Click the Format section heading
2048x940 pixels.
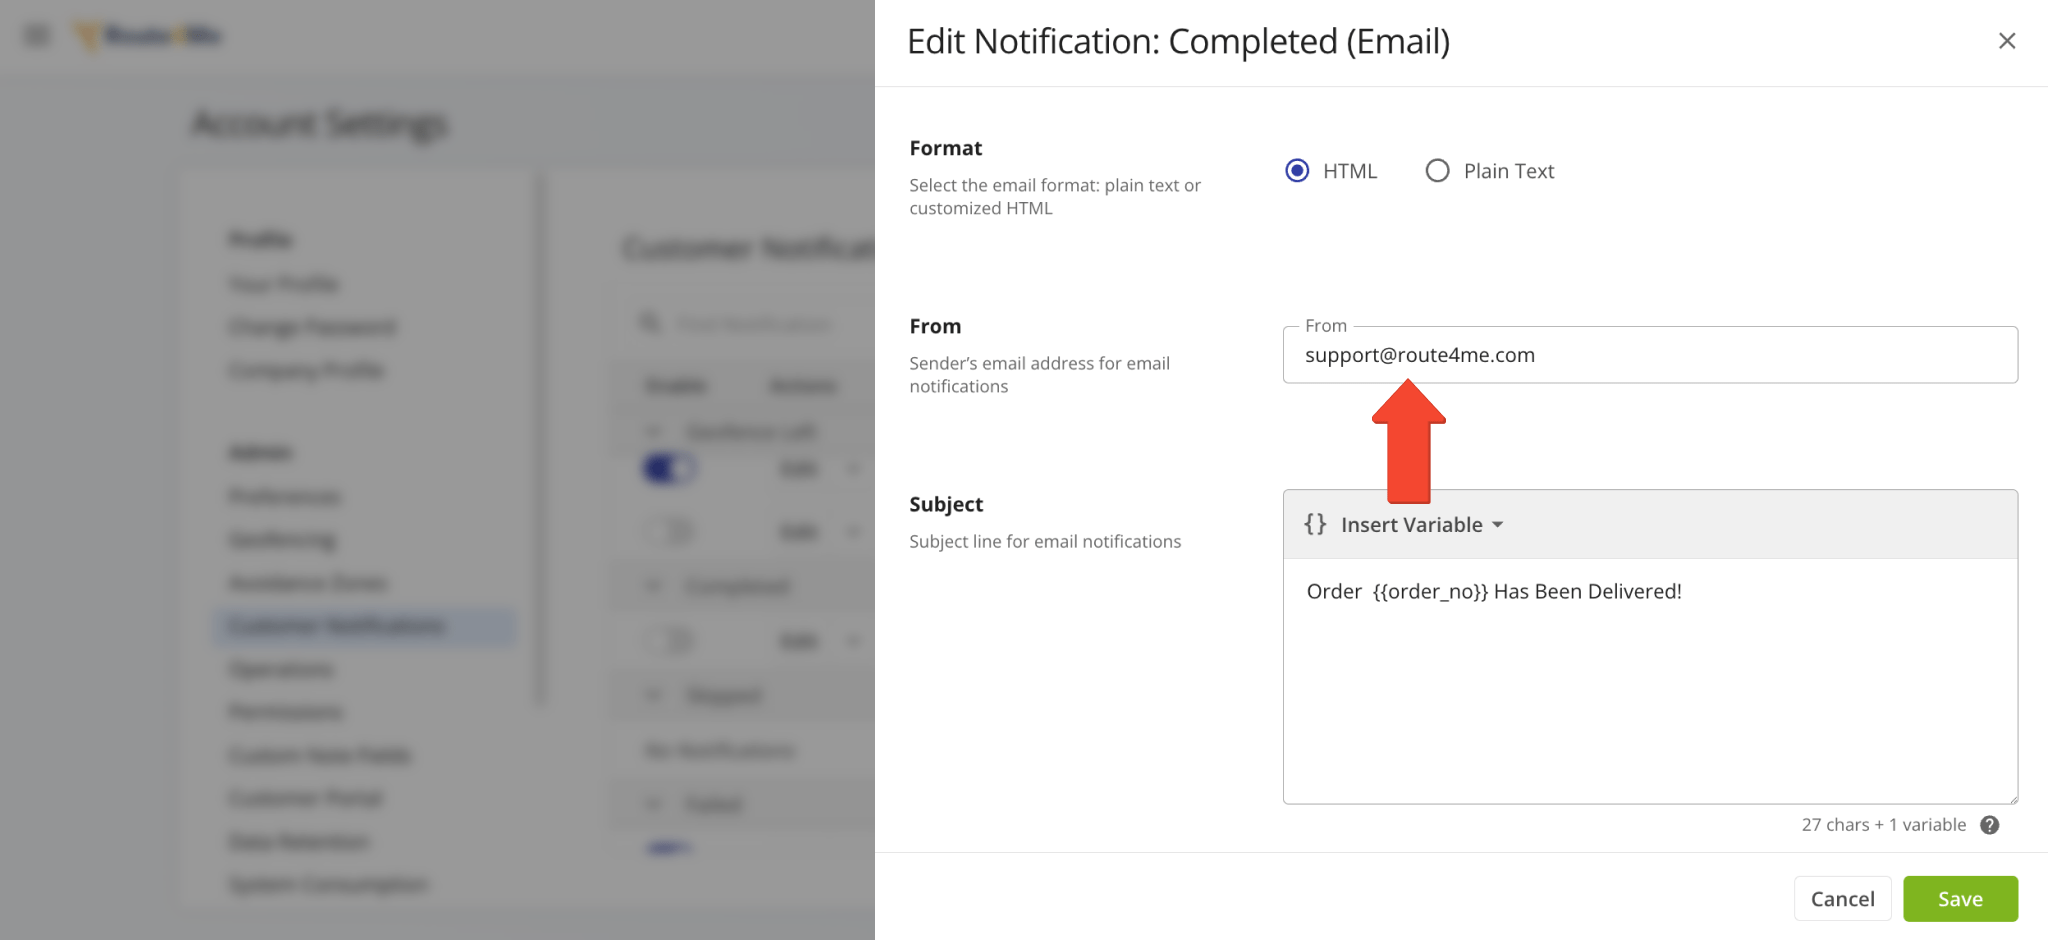click(x=946, y=148)
